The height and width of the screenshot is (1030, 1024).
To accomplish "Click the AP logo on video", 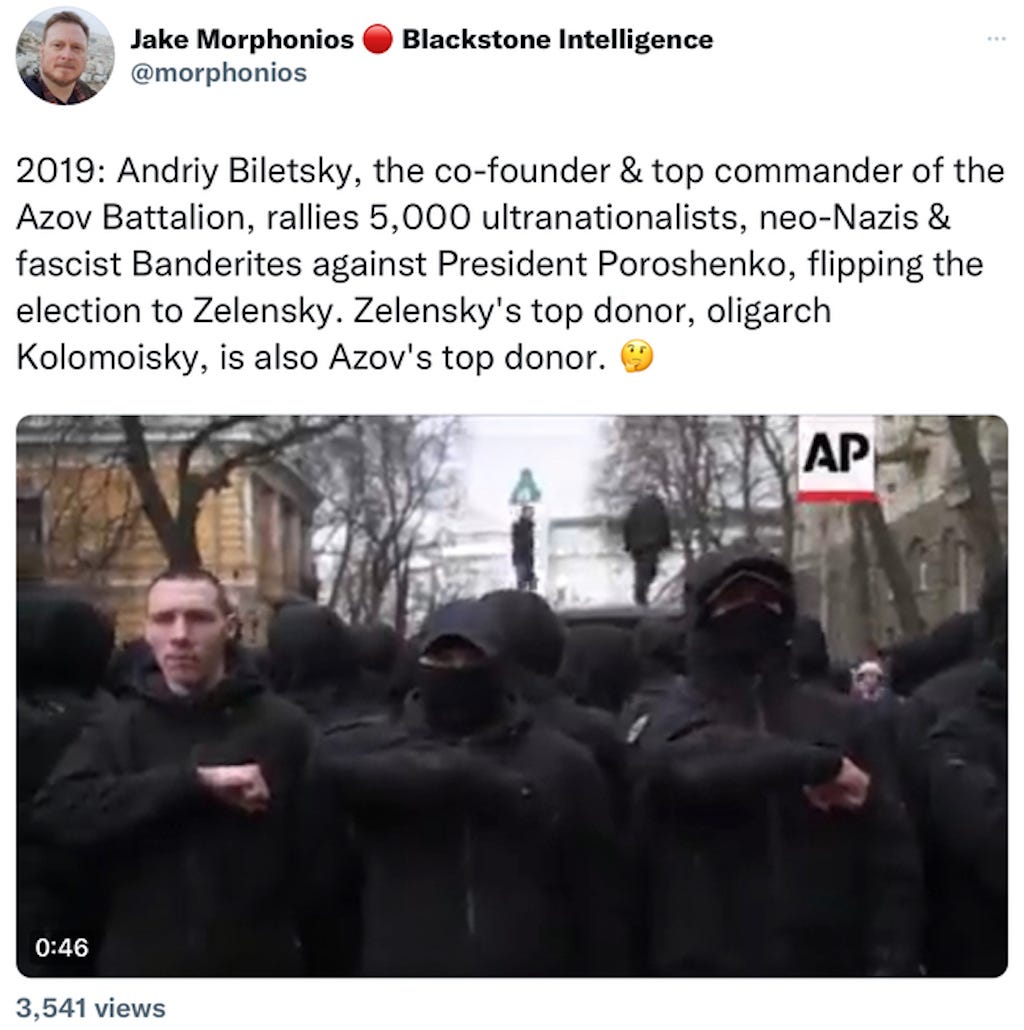I will pos(835,458).
